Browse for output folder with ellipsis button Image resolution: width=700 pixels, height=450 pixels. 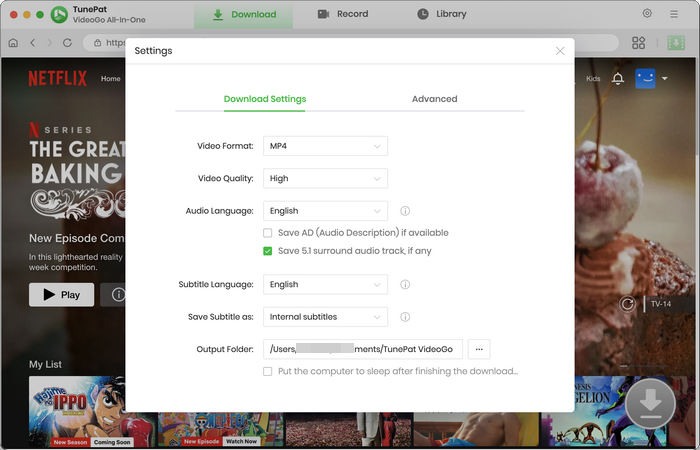(x=479, y=349)
